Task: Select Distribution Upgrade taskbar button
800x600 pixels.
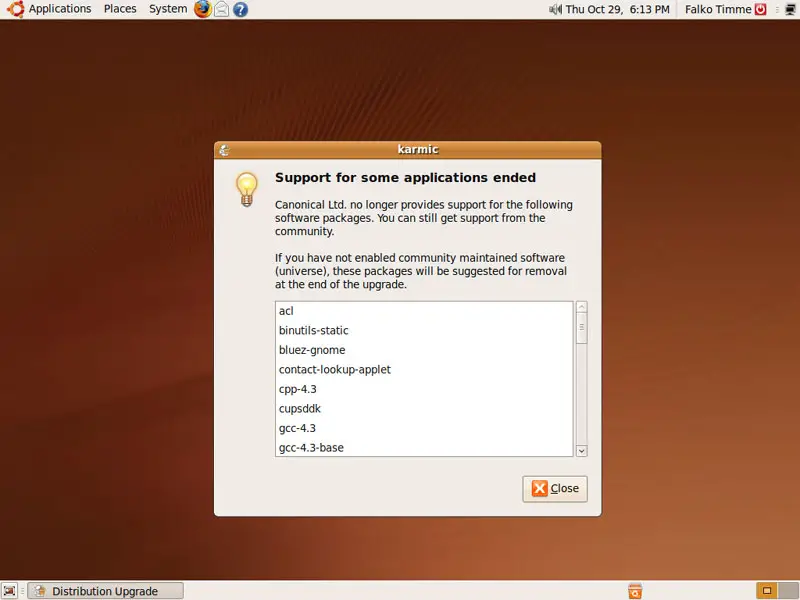Action: [x=105, y=591]
